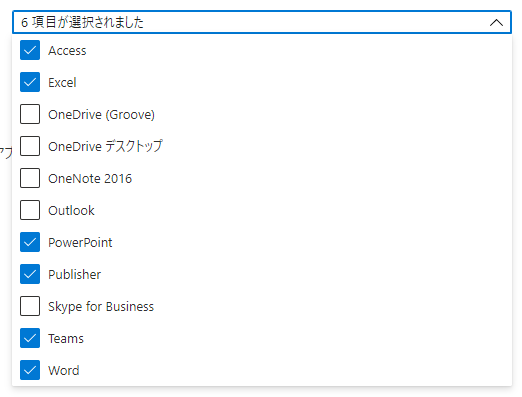Uncheck the Access checkbox
The height and width of the screenshot is (397, 522).
coord(30,50)
